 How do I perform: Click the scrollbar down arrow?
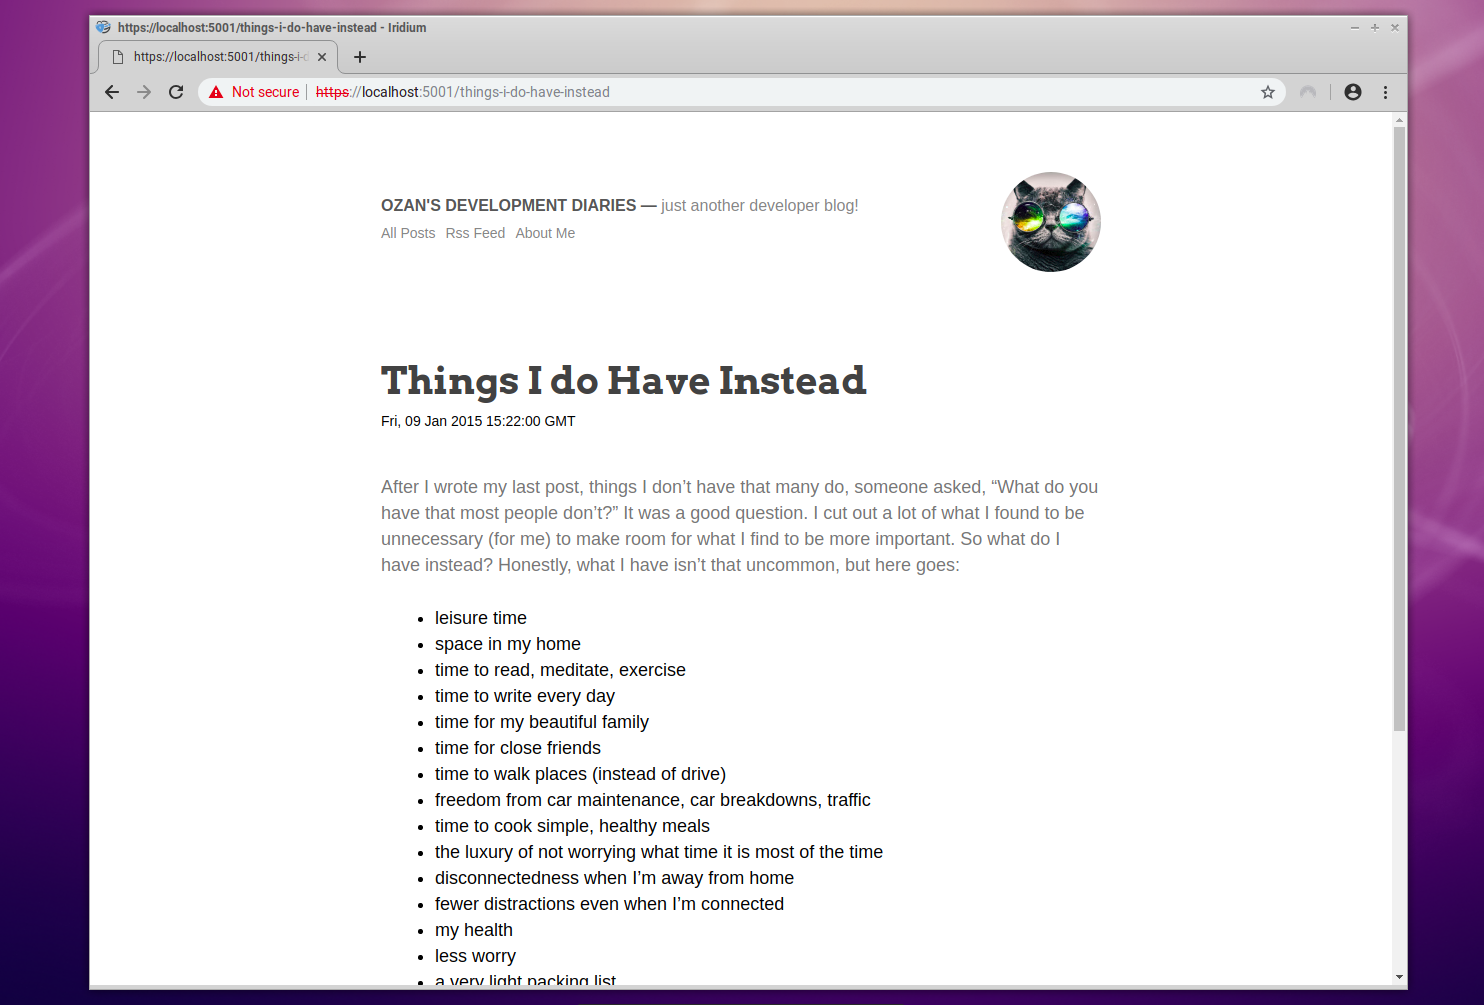tap(1399, 977)
